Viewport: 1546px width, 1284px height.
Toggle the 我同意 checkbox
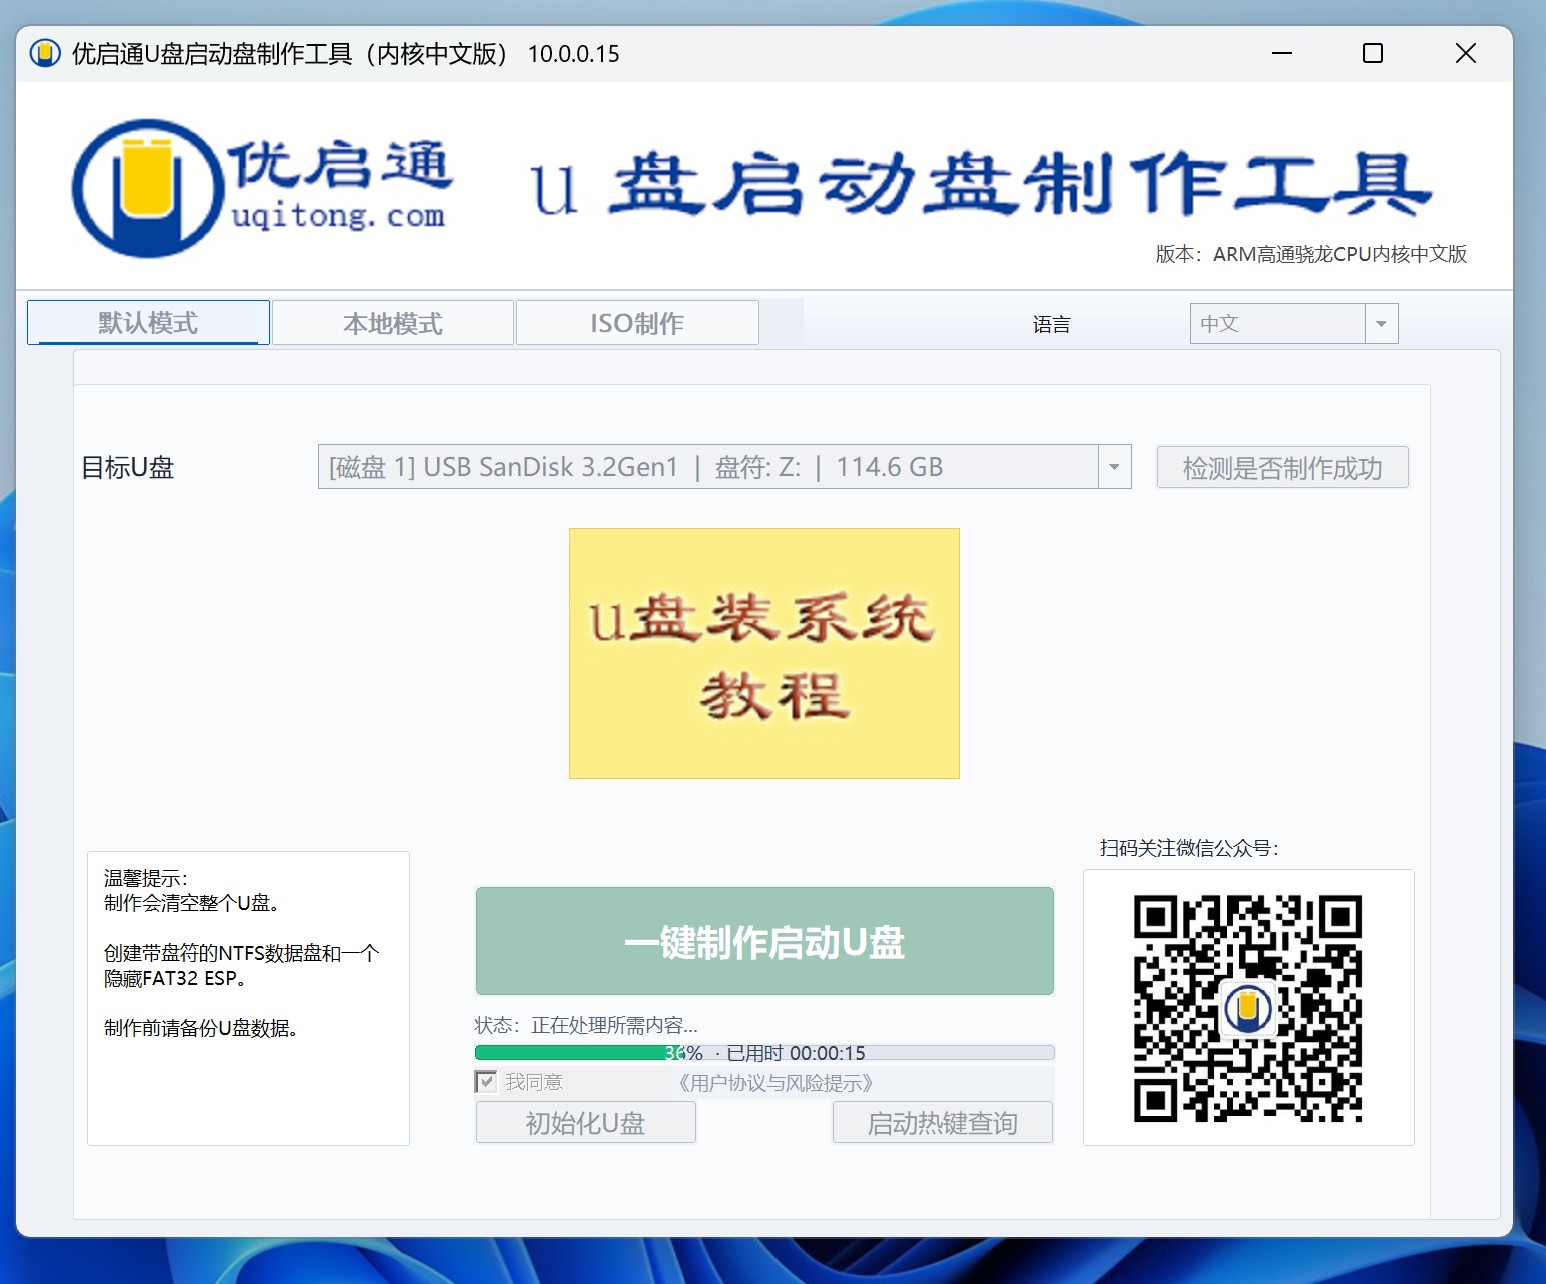[x=486, y=1082]
